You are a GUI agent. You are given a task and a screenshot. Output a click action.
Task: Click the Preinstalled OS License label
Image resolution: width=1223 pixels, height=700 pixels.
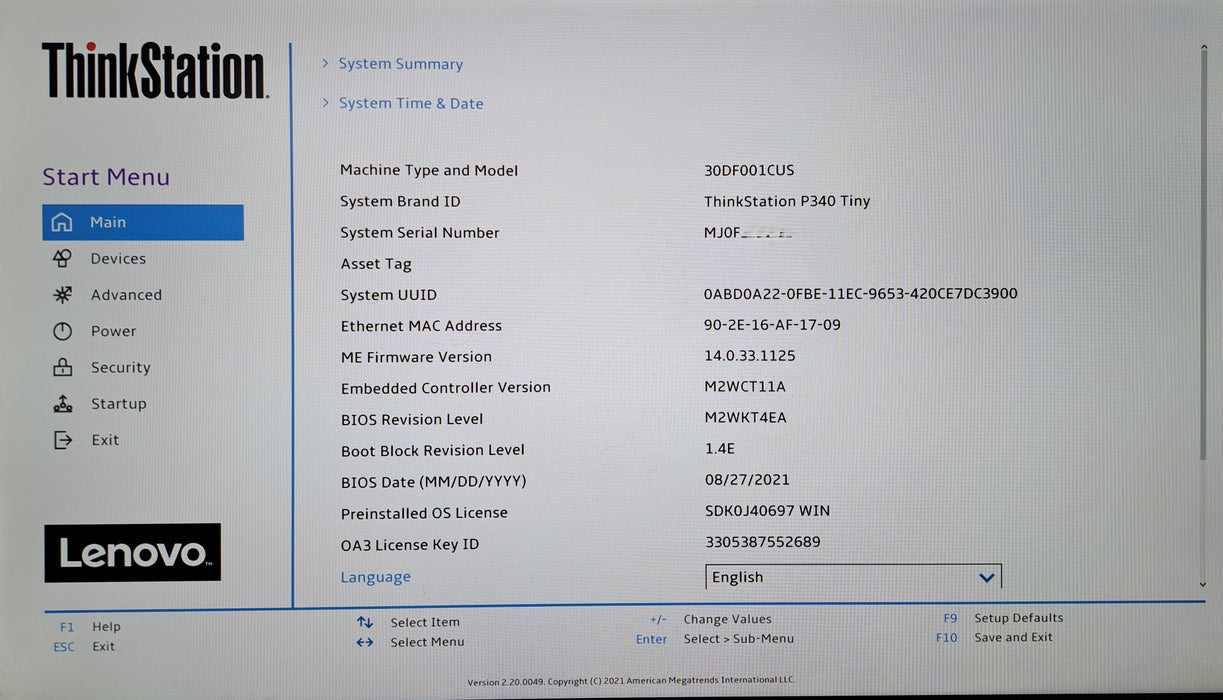pyautogui.click(x=424, y=513)
